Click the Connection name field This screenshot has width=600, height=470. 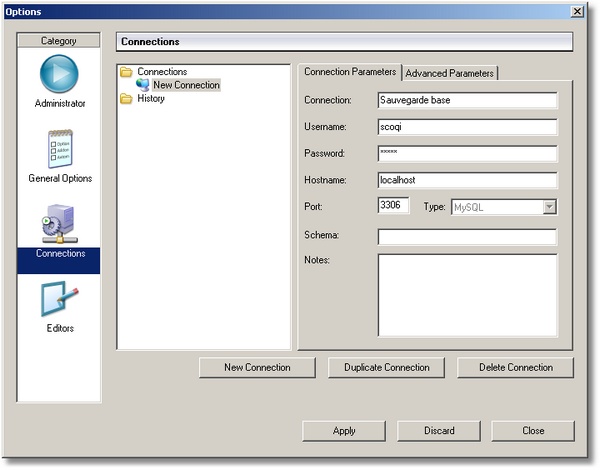pyautogui.click(x=467, y=100)
